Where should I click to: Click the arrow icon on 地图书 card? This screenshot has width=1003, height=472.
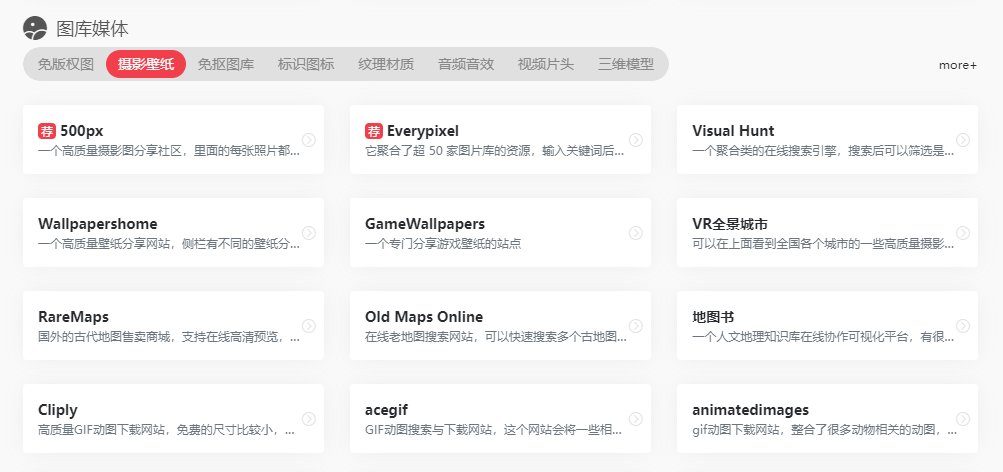tap(963, 326)
